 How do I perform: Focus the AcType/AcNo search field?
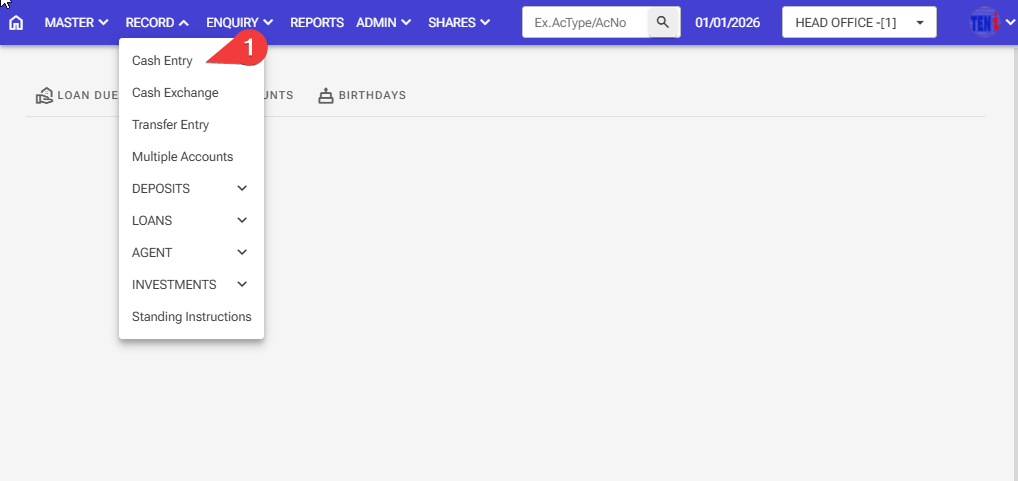[585, 22]
